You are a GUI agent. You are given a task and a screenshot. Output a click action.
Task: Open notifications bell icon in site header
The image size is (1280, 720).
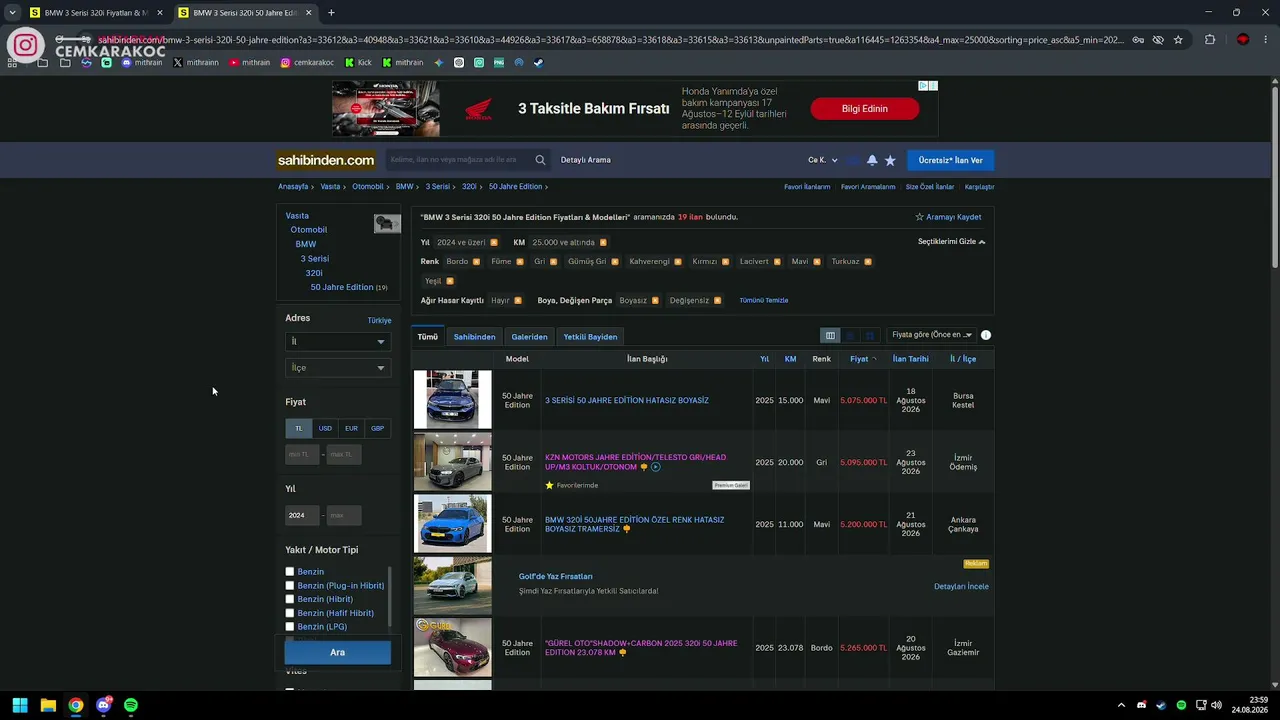872,160
